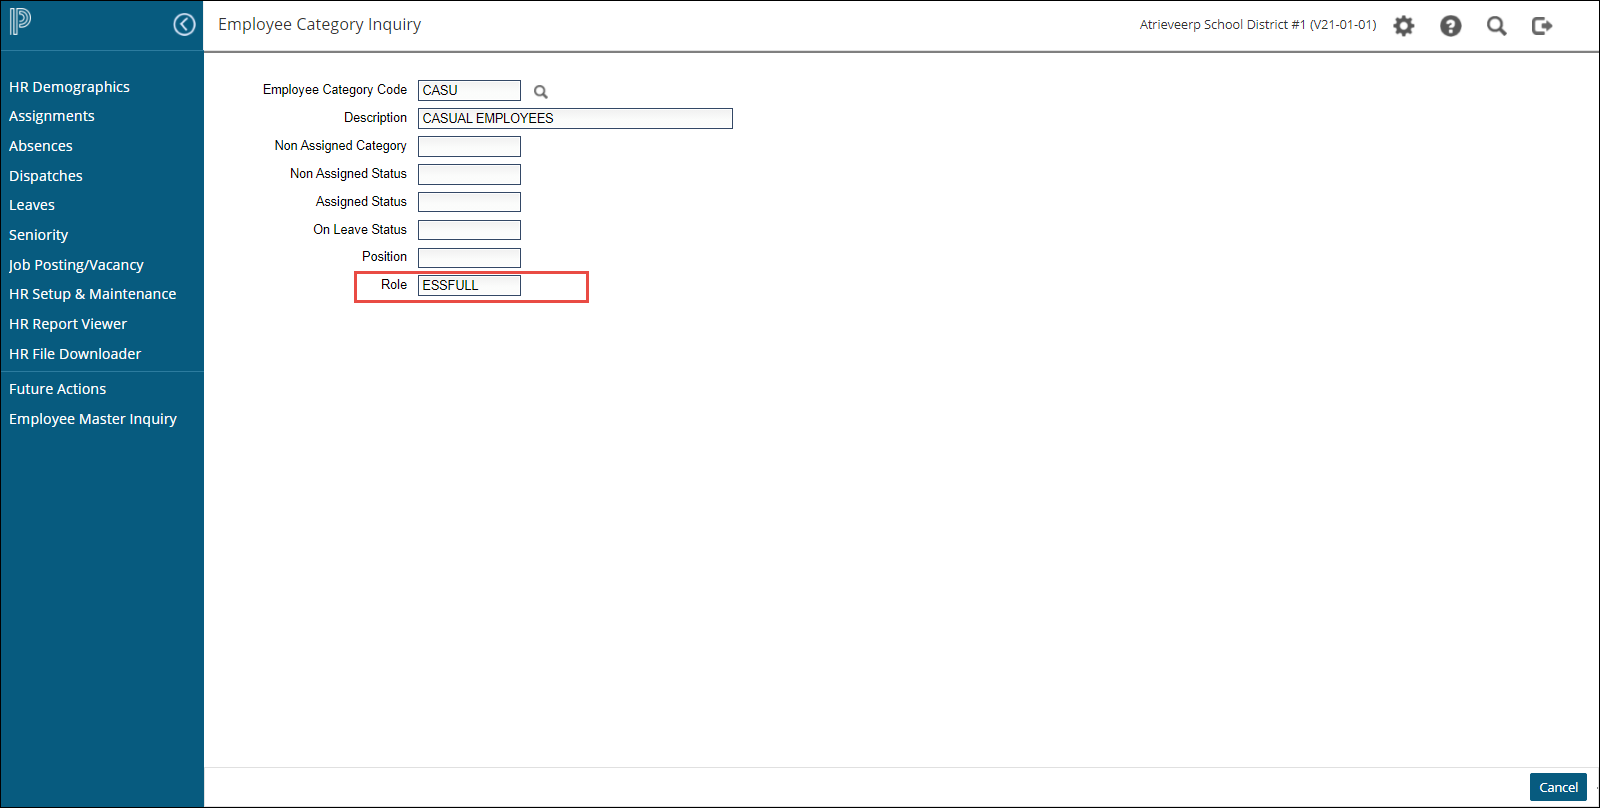Open help with the question mark icon
The image size is (1600, 808).
[1450, 26]
